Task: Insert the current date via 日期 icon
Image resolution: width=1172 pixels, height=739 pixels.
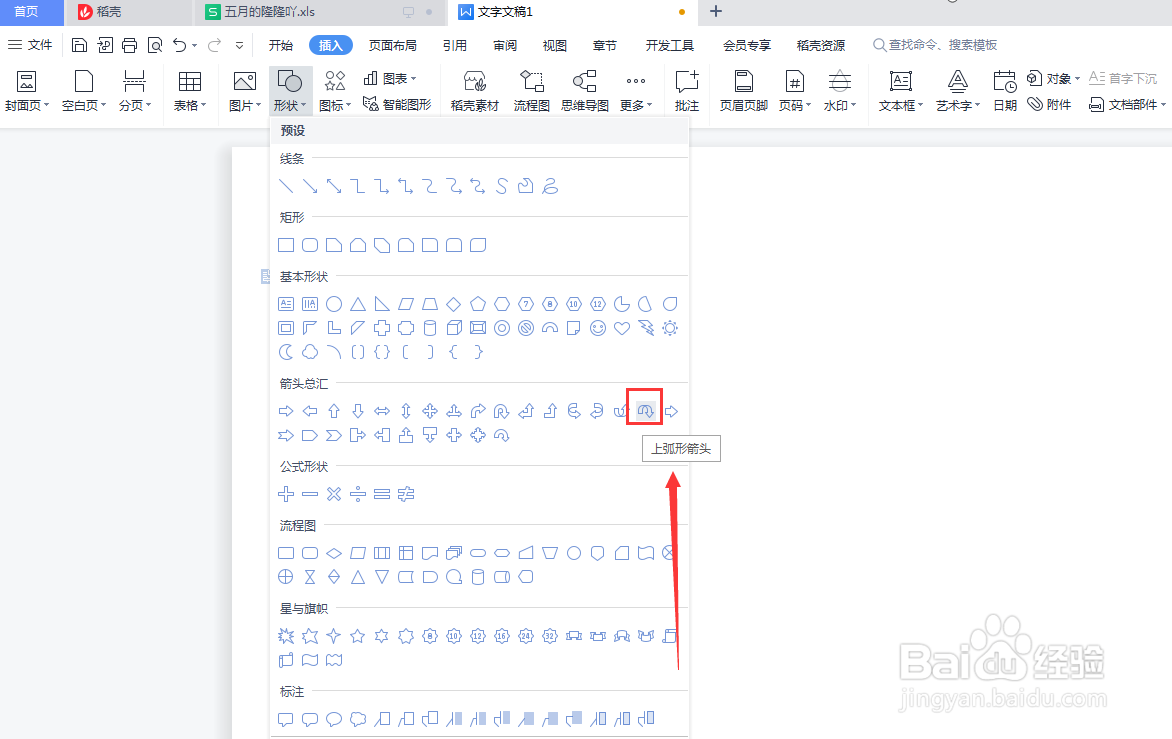Action: click(x=1004, y=89)
